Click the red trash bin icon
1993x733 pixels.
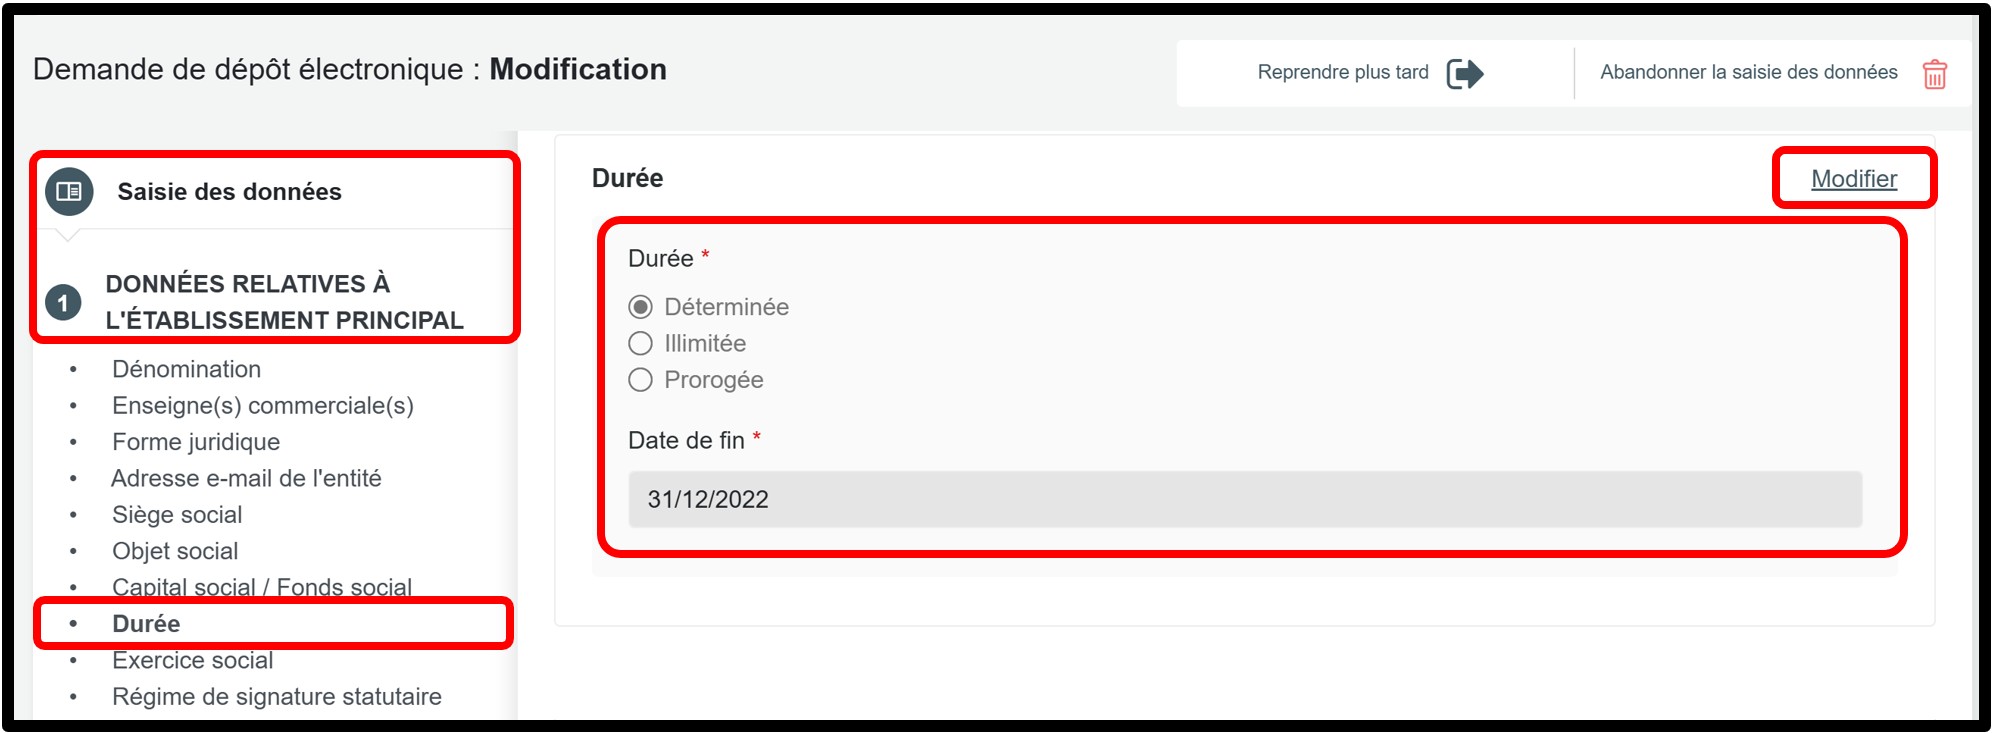(x=1935, y=74)
